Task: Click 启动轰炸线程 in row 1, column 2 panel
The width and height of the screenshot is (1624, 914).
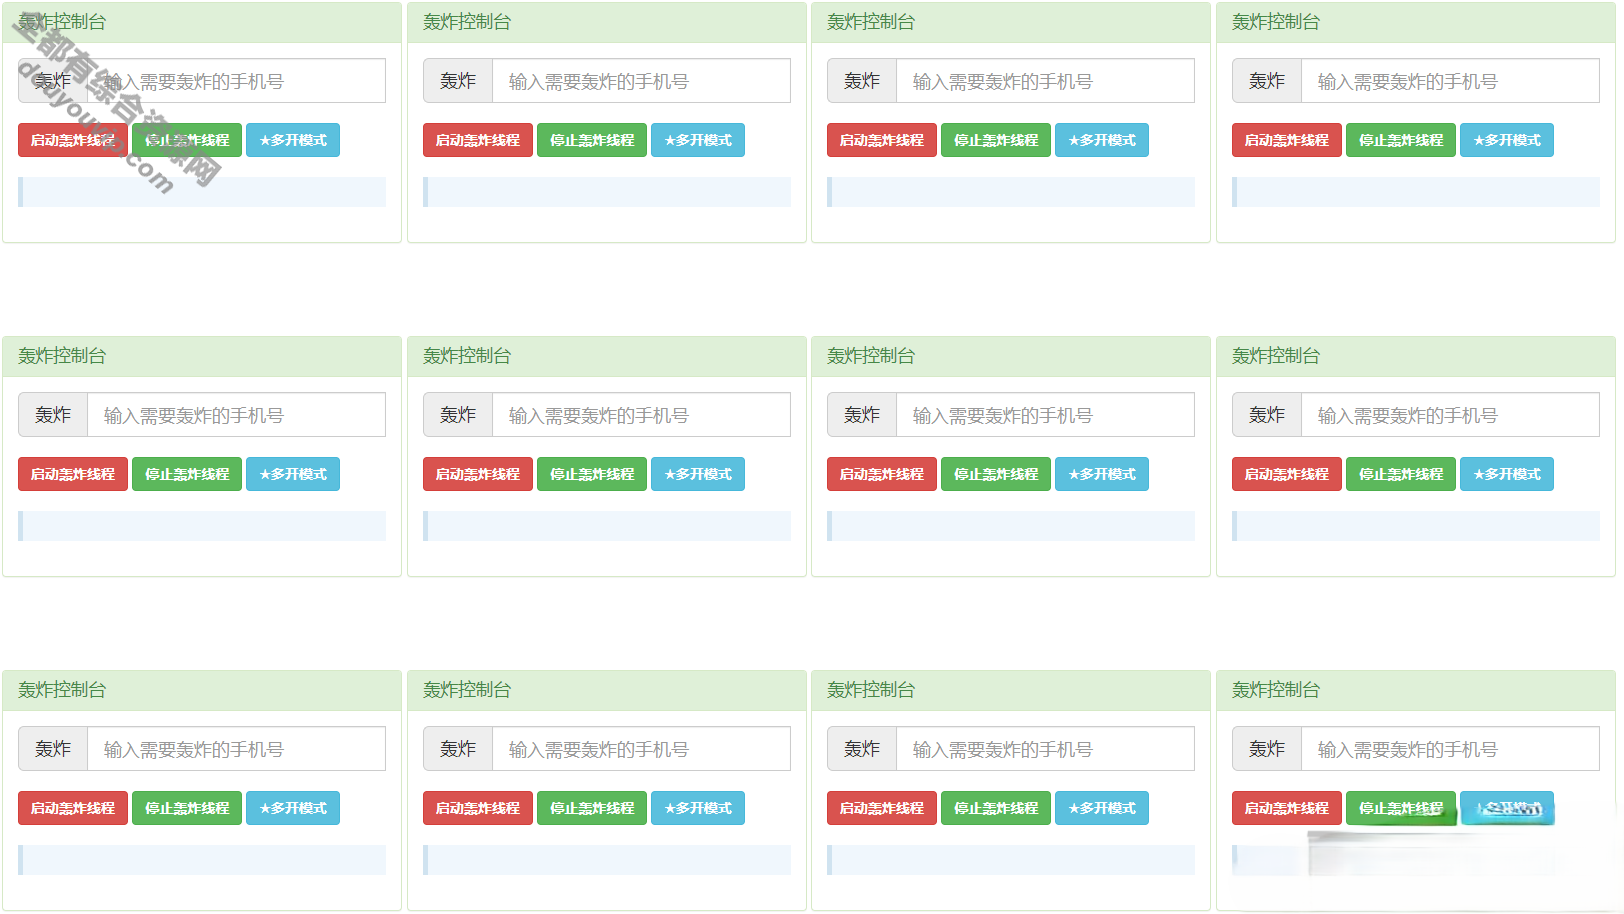Action: coord(478,140)
